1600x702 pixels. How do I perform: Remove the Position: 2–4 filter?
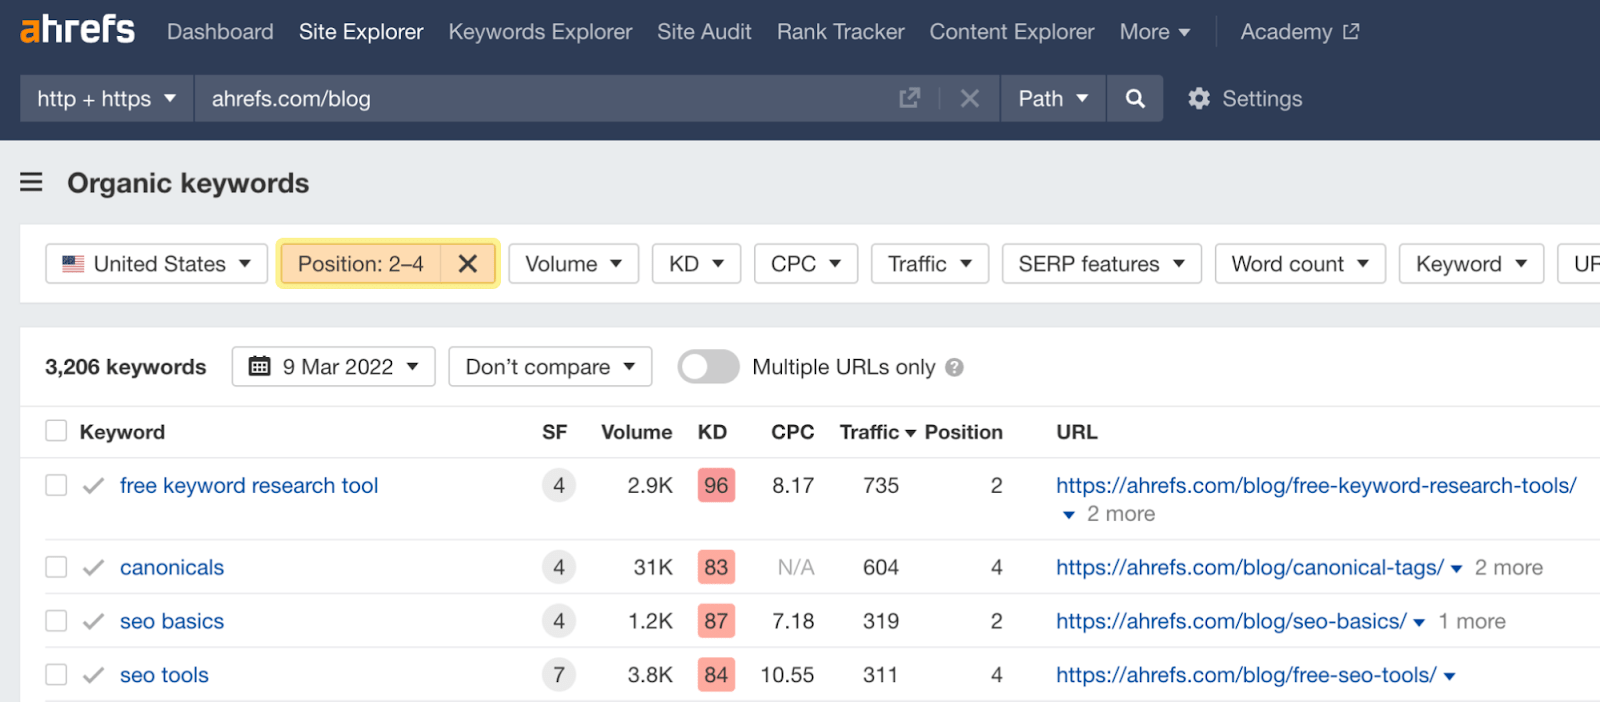[467, 264]
